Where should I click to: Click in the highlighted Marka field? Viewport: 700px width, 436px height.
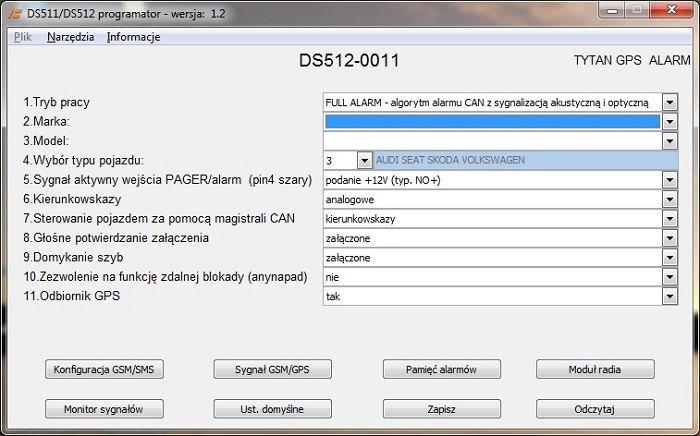click(x=491, y=121)
